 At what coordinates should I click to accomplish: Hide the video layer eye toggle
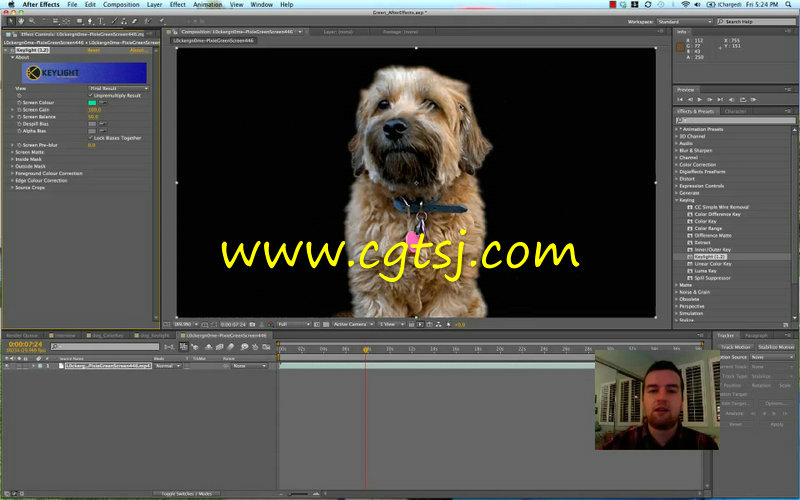(x=7, y=366)
